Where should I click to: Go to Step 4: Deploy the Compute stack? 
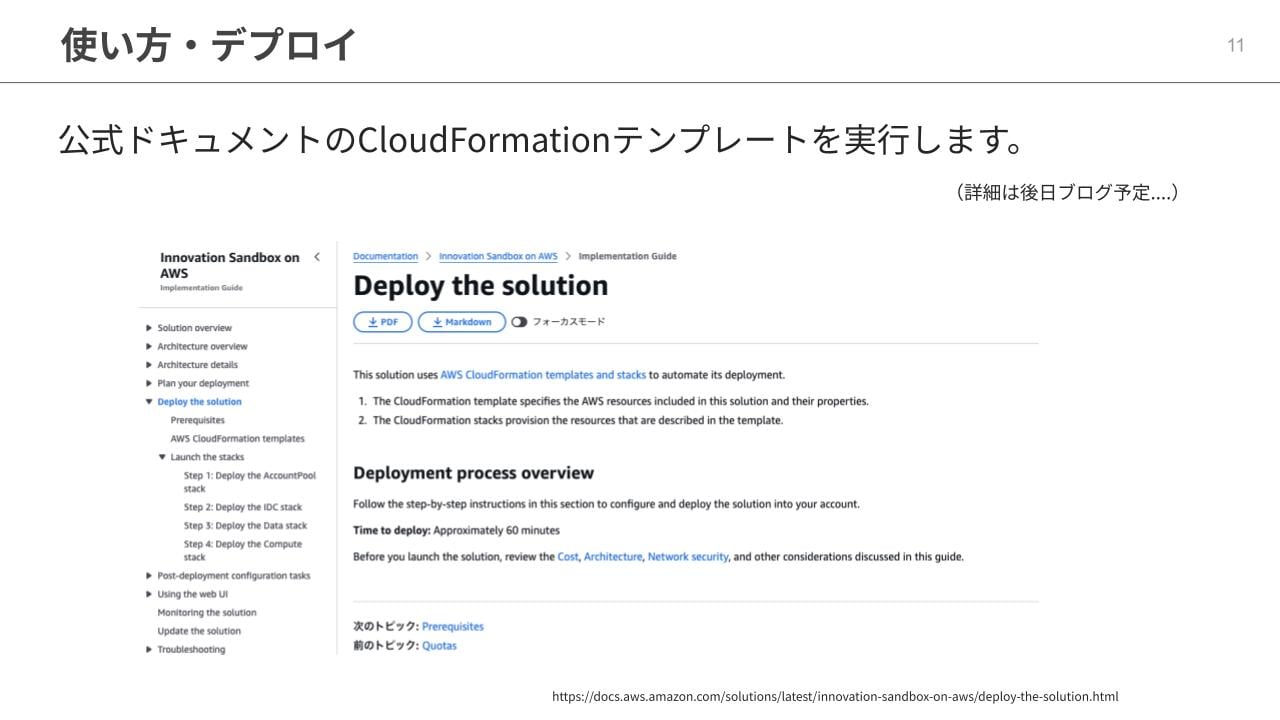click(243, 551)
